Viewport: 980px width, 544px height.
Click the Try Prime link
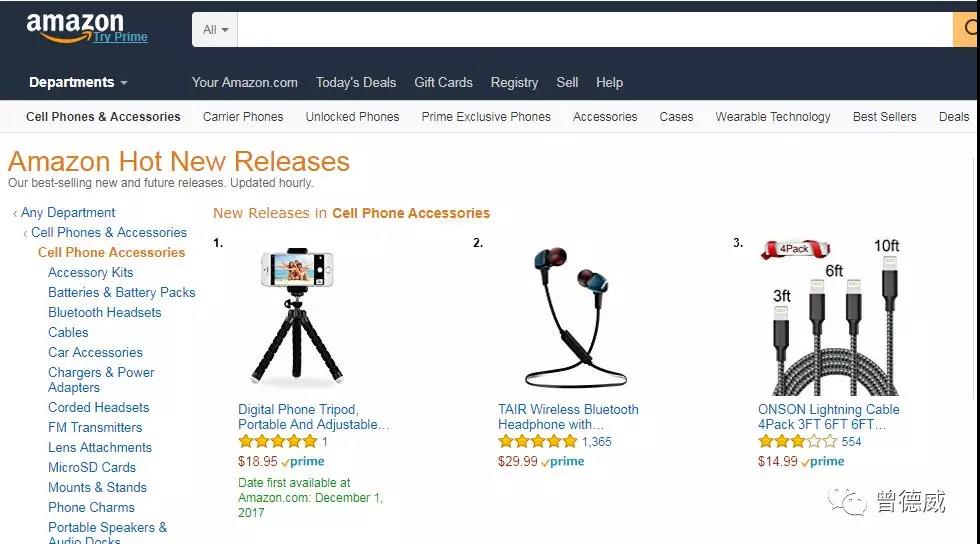tap(121, 37)
